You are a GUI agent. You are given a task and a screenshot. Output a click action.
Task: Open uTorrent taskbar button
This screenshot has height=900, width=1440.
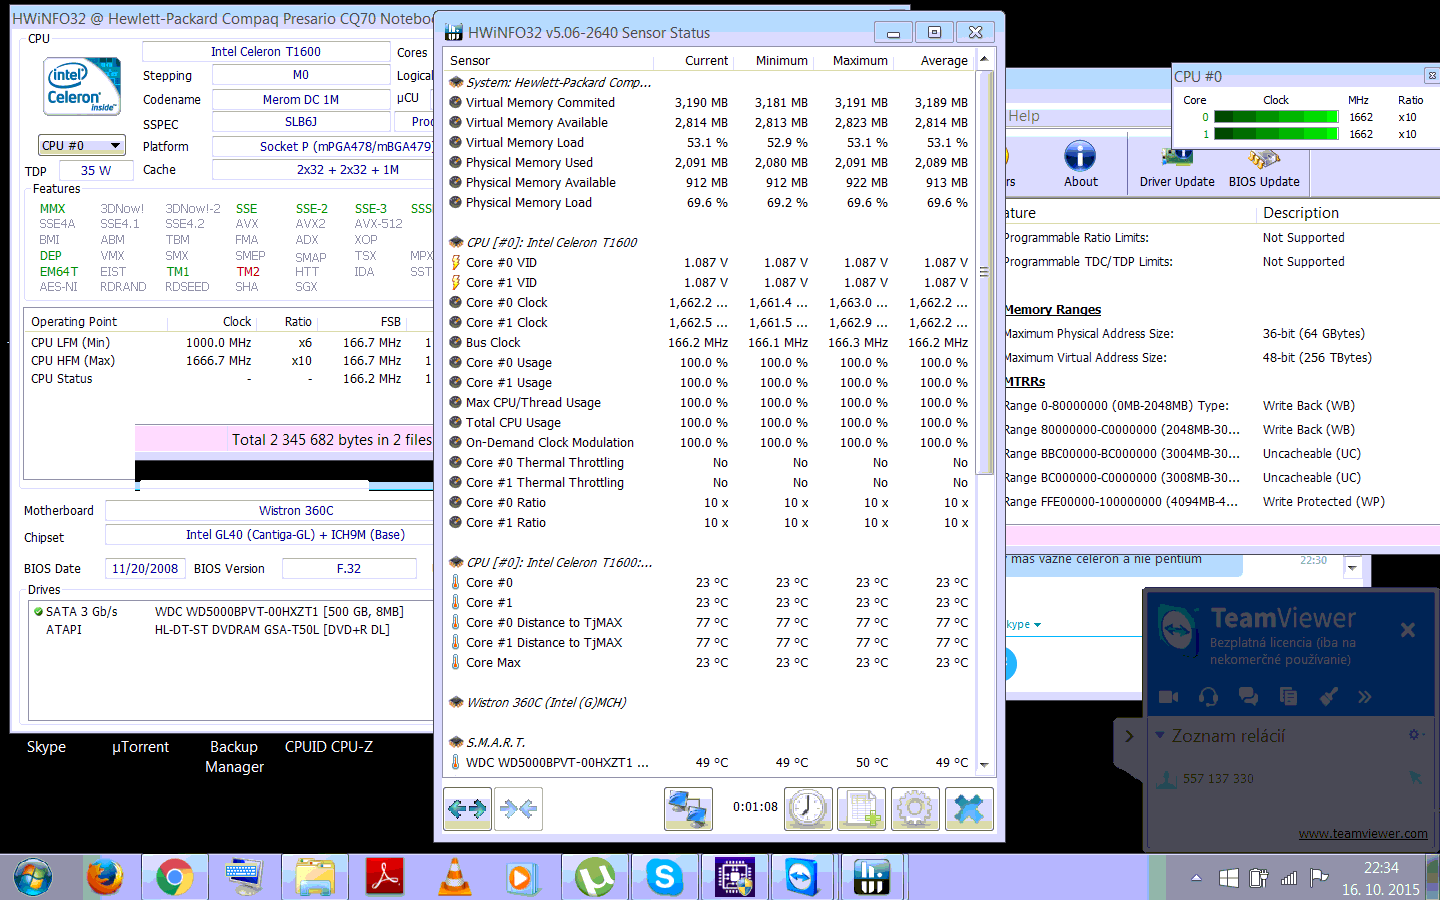(x=595, y=878)
